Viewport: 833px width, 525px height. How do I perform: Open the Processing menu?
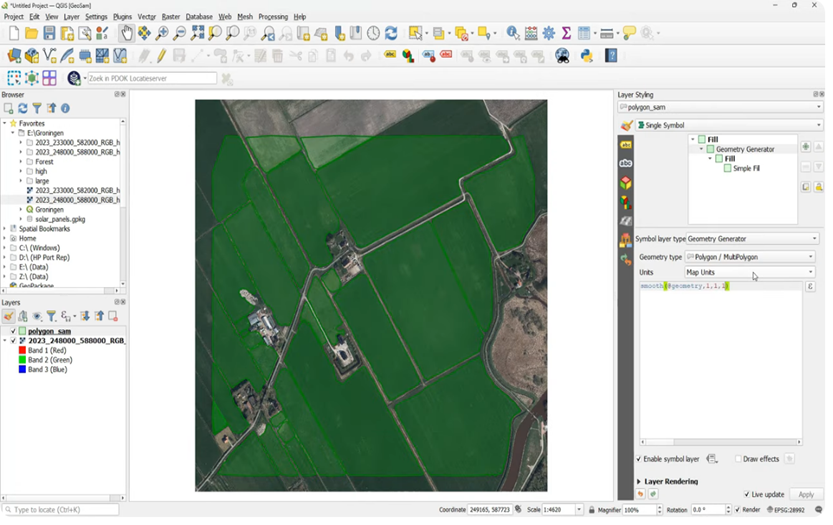[273, 17]
